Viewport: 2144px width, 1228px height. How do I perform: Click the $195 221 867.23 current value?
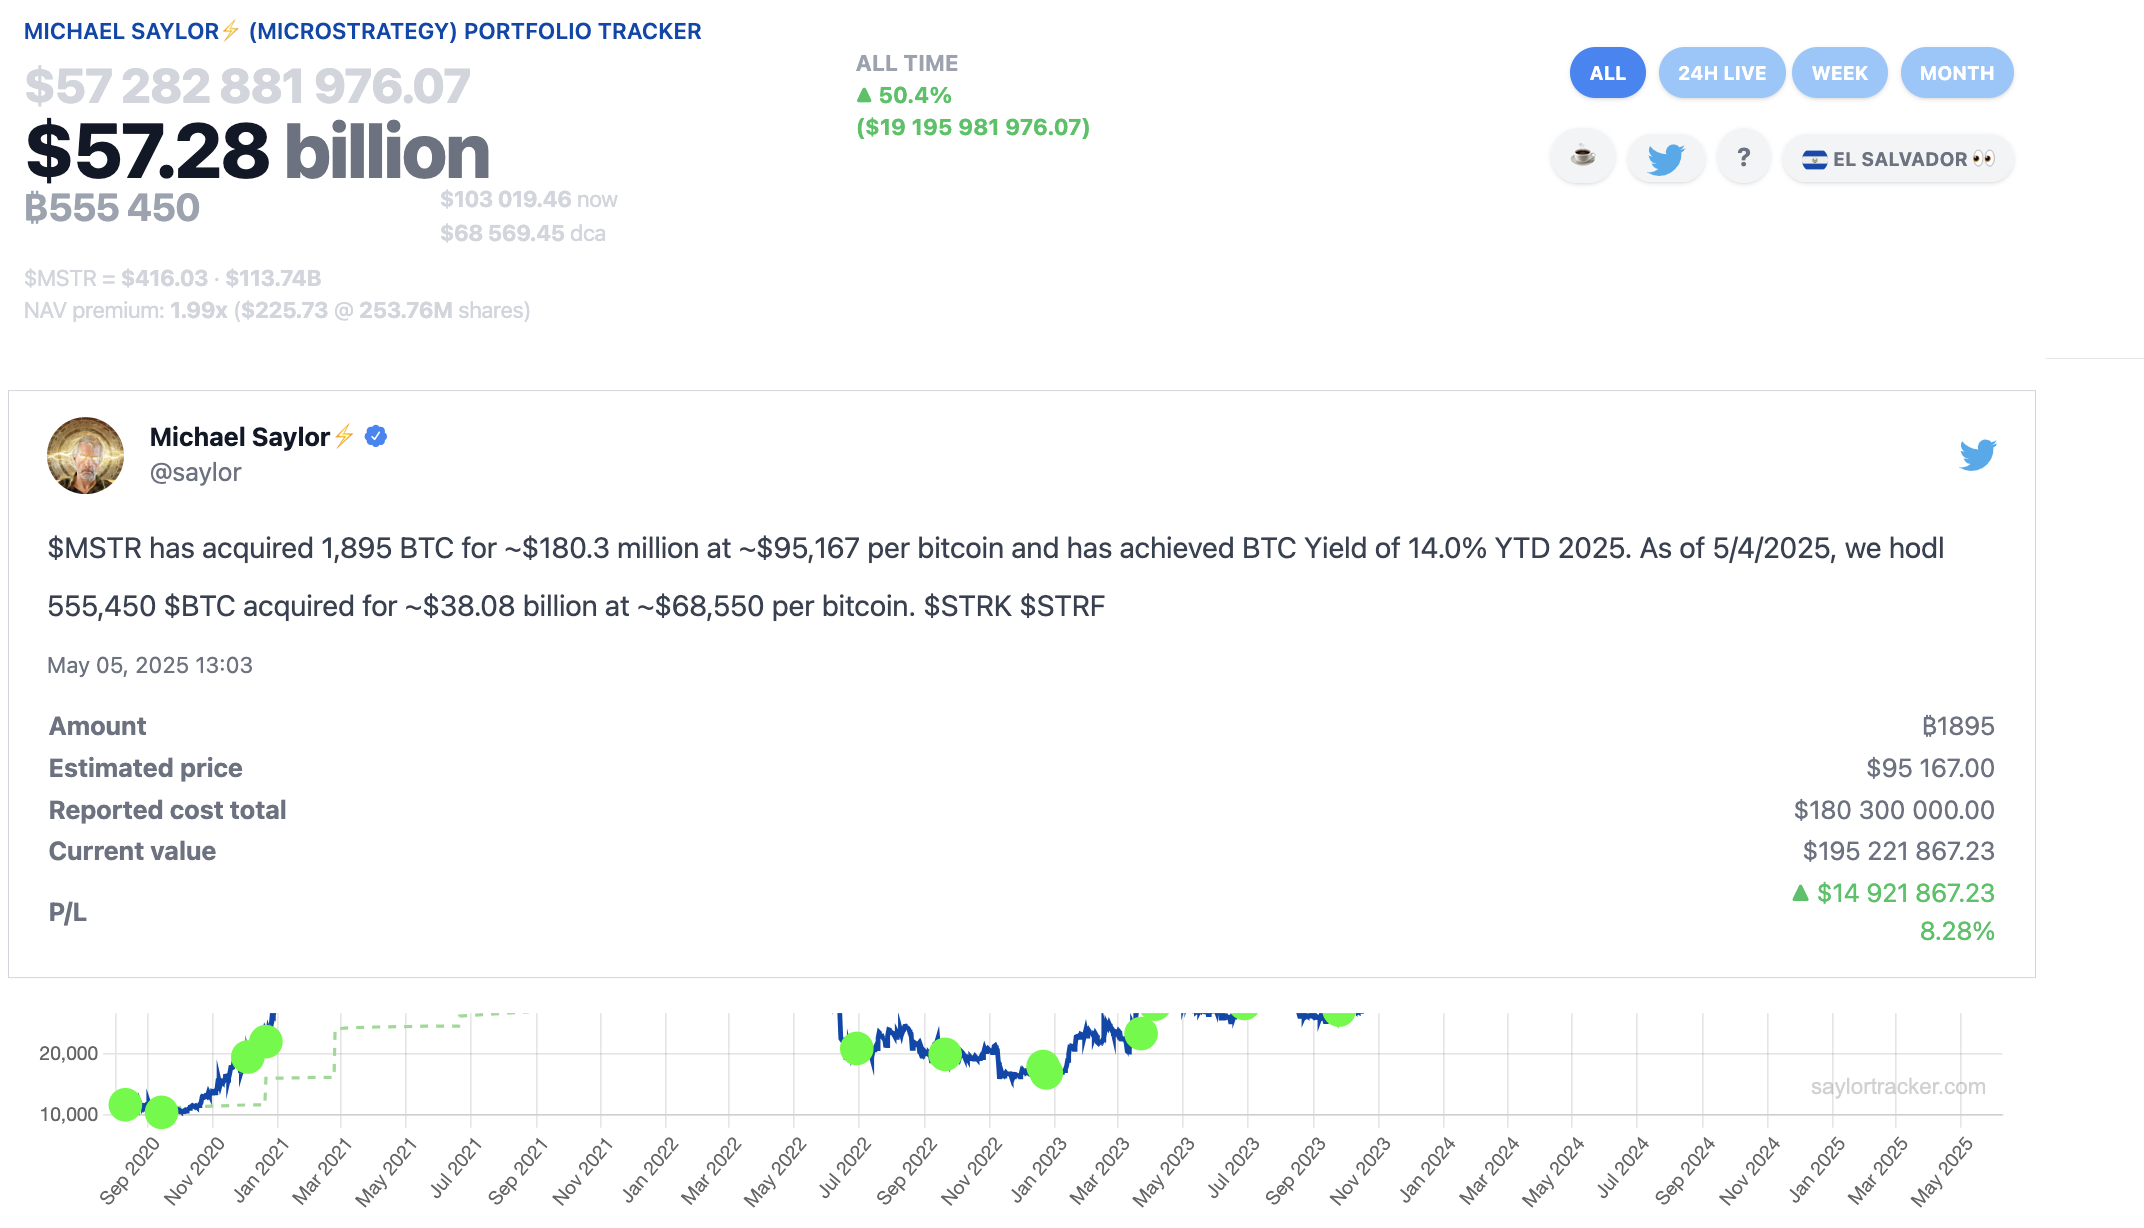coord(1898,851)
